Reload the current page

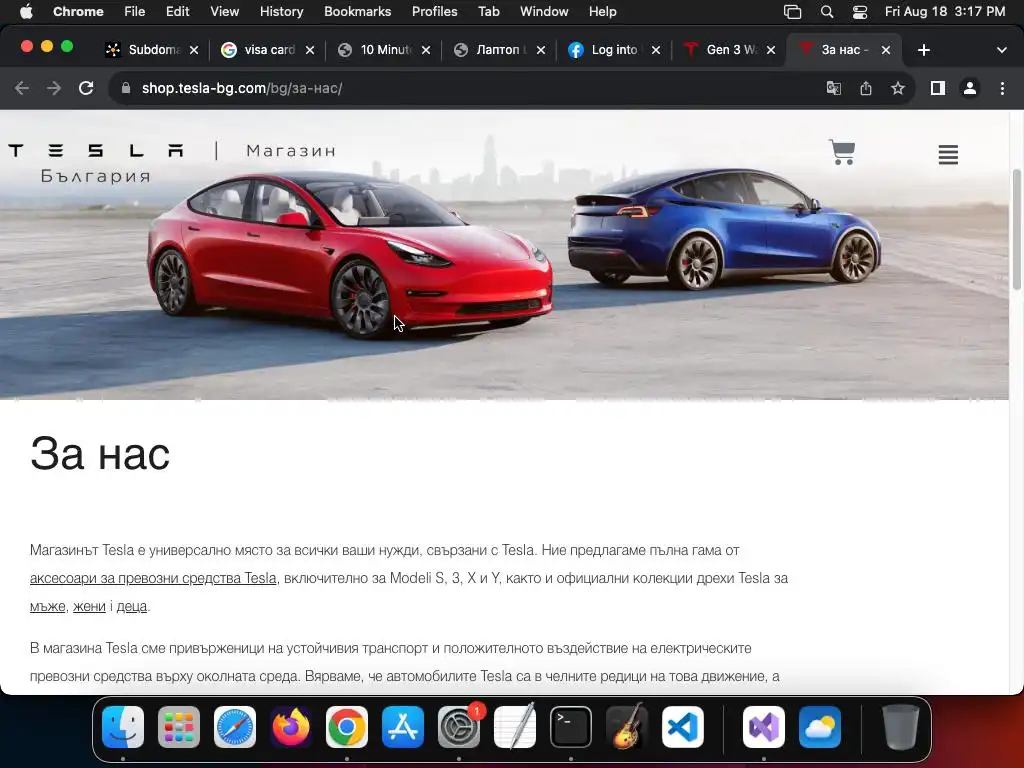pos(86,88)
